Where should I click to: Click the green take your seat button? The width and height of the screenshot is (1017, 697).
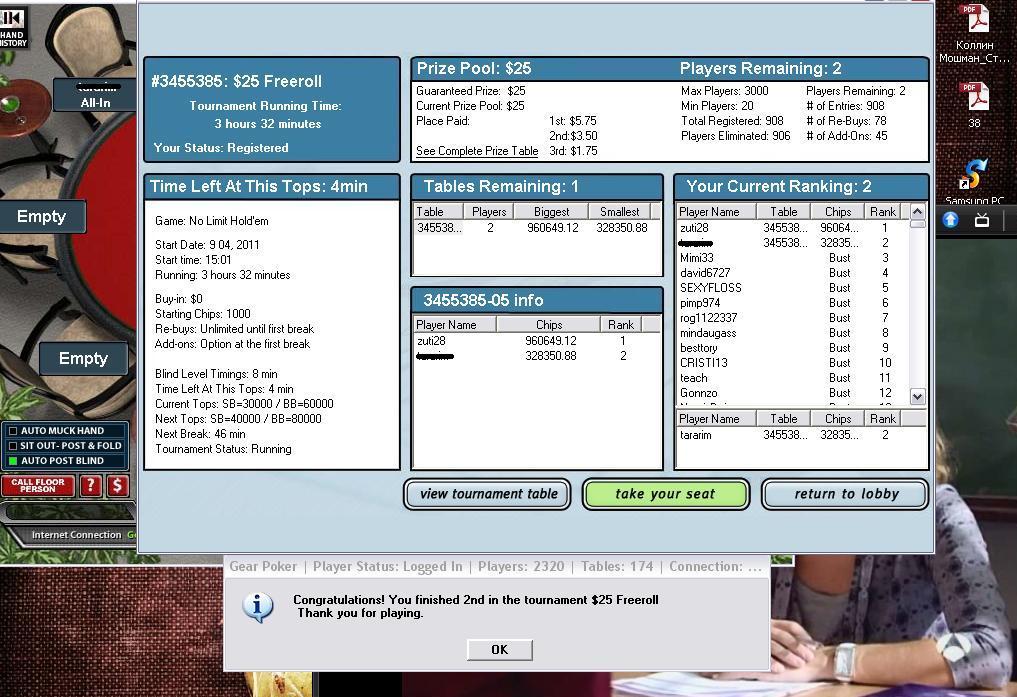(x=665, y=494)
